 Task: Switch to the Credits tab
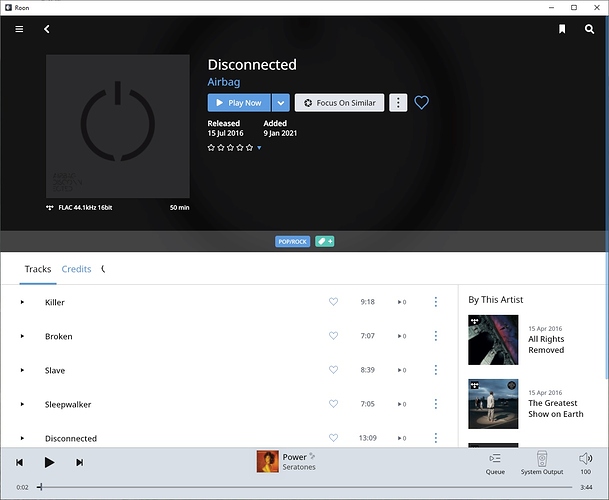pyautogui.click(x=77, y=269)
